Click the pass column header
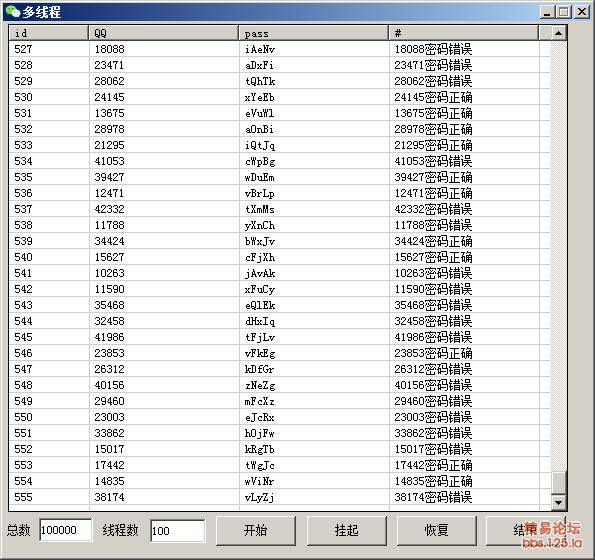This screenshot has width=595, height=560. pos(314,33)
